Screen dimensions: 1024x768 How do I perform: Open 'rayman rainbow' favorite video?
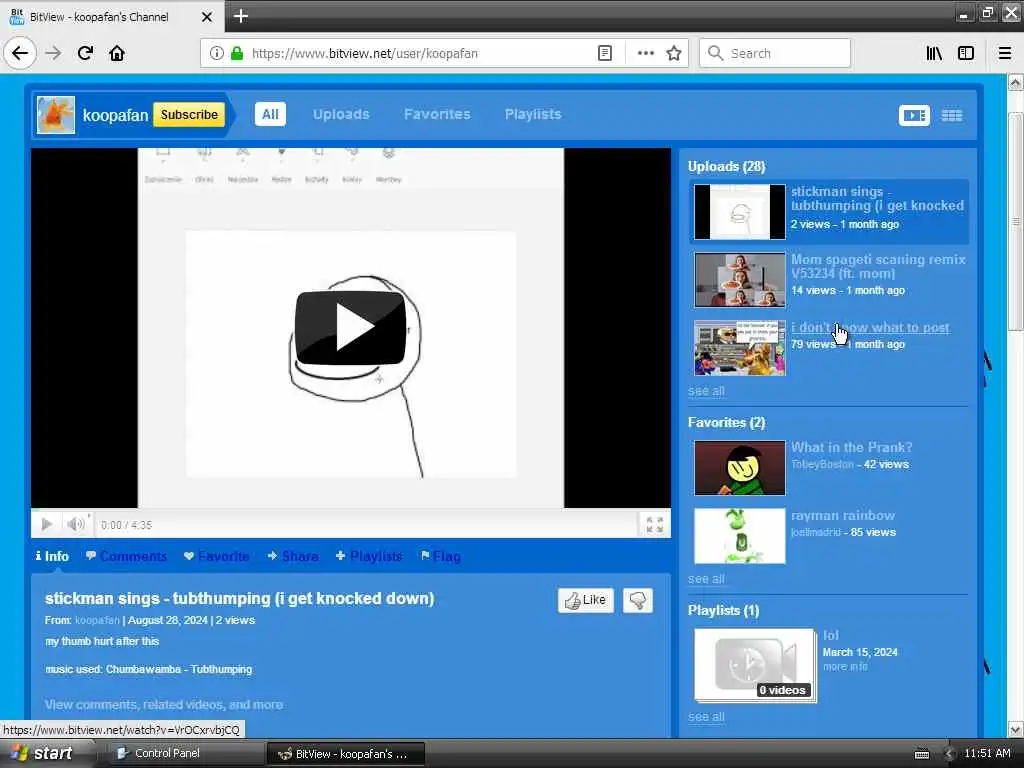pos(842,515)
